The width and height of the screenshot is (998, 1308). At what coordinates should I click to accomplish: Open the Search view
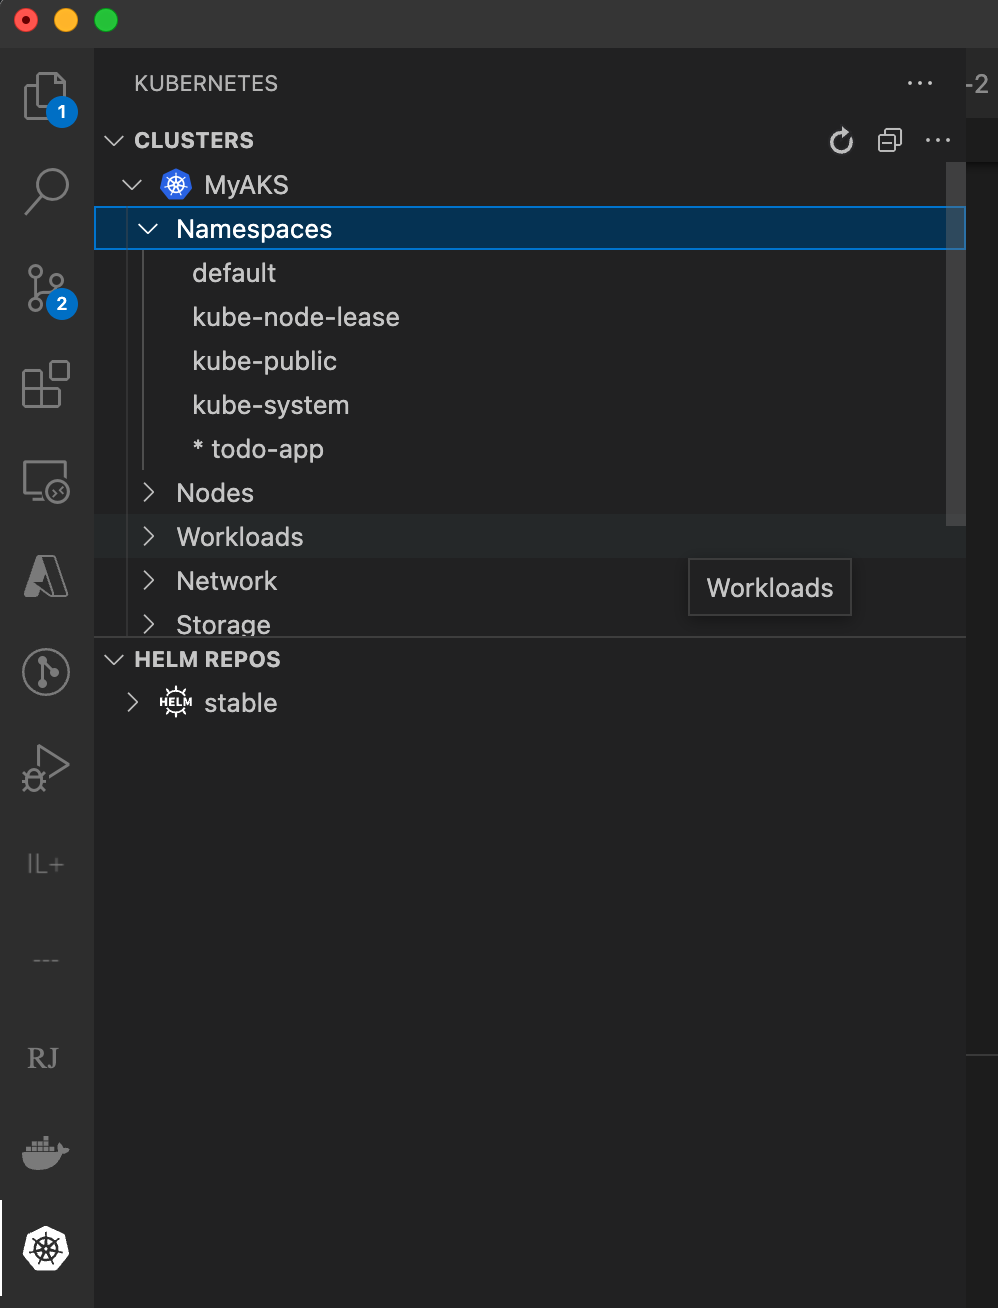tap(45, 191)
